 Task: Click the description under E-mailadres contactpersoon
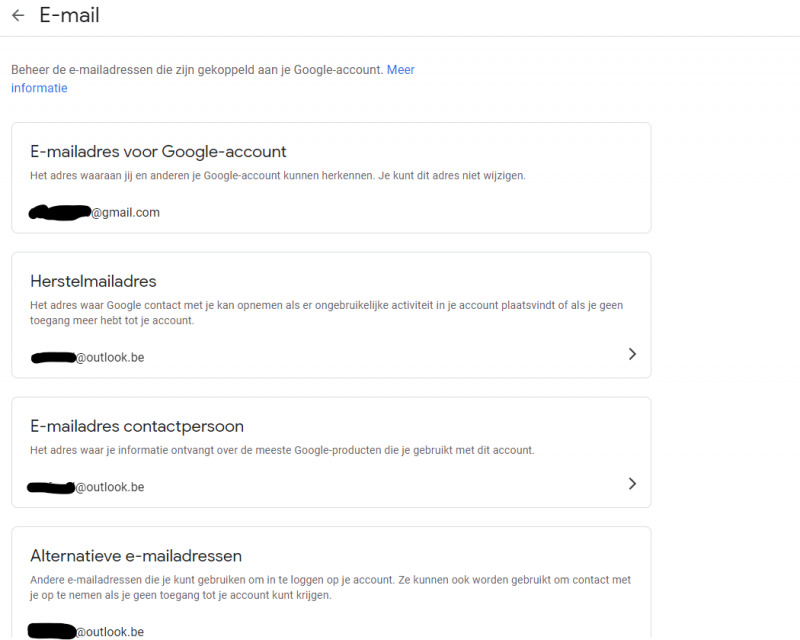pyautogui.click(x=282, y=450)
